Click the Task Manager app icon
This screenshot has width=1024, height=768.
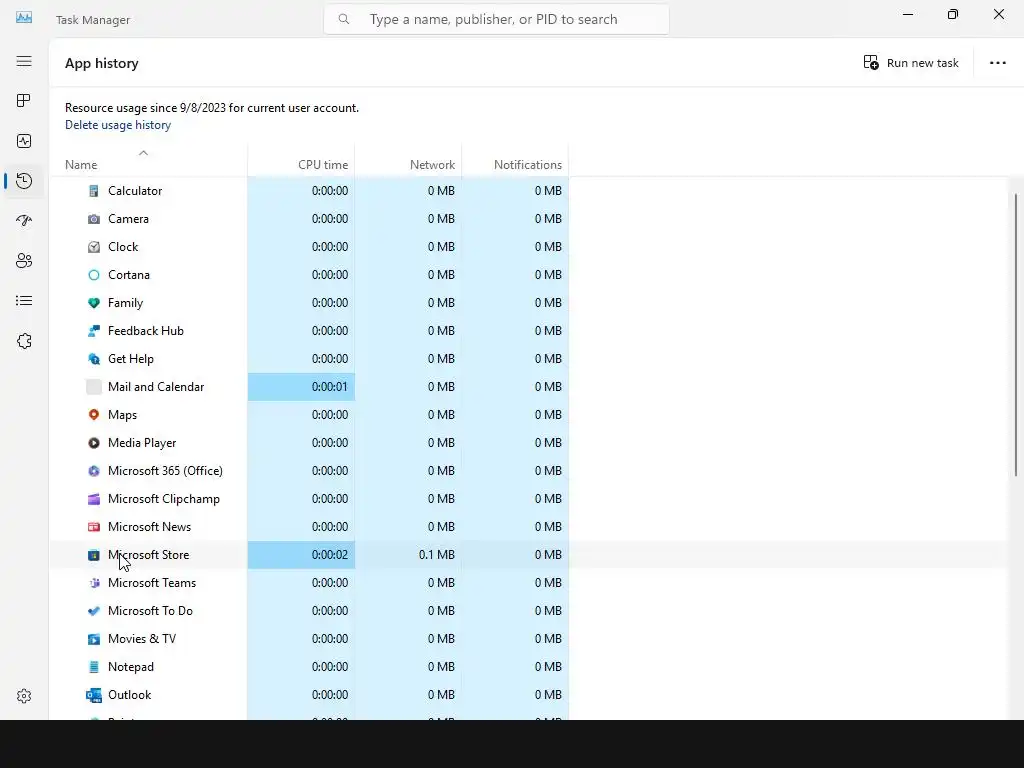[24, 18]
